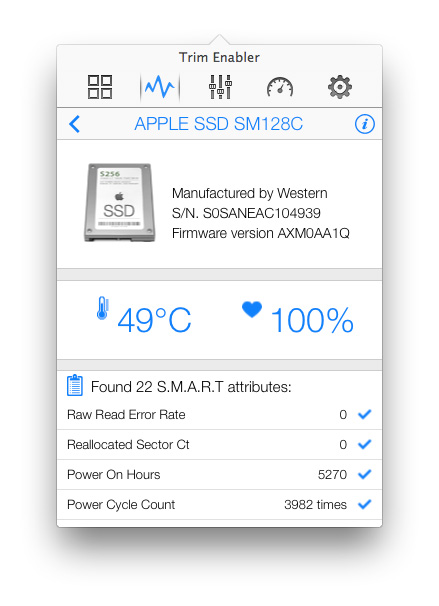Click the Reallocated Sector Ct checkmark

(x=364, y=444)
